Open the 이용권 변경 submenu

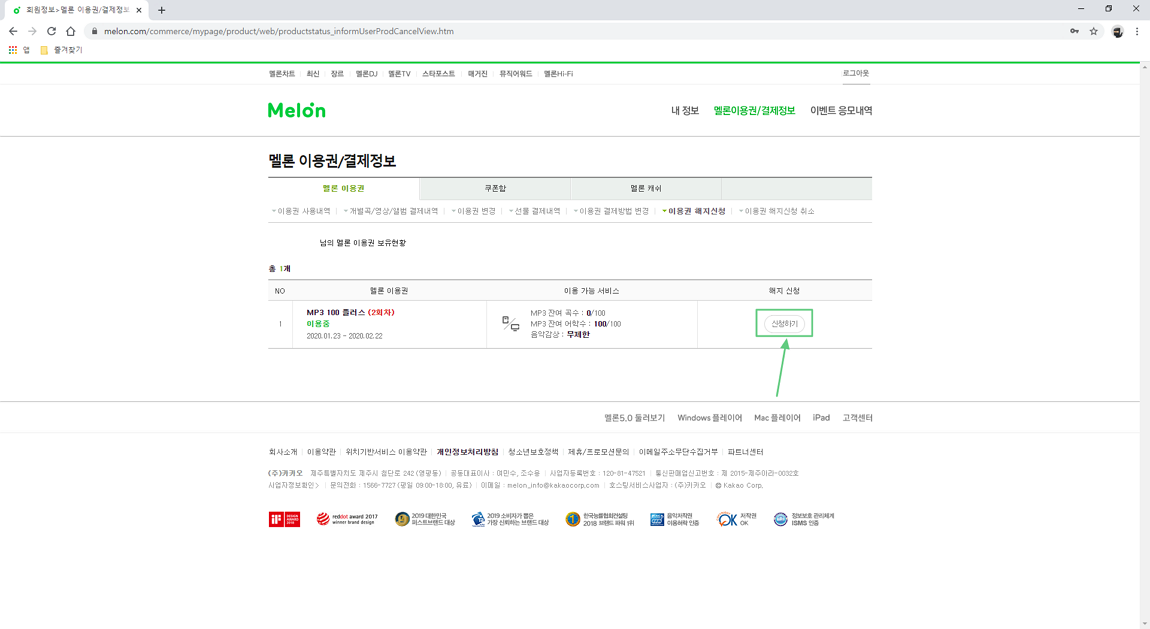pyautogui.click(x=474, y=211)
